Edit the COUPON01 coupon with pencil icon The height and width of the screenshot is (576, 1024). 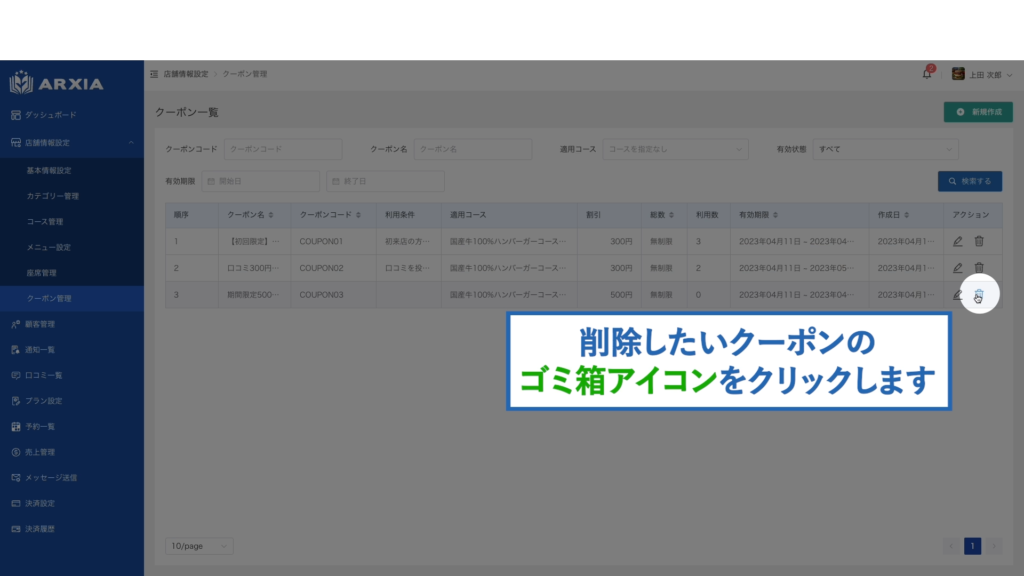958,241
